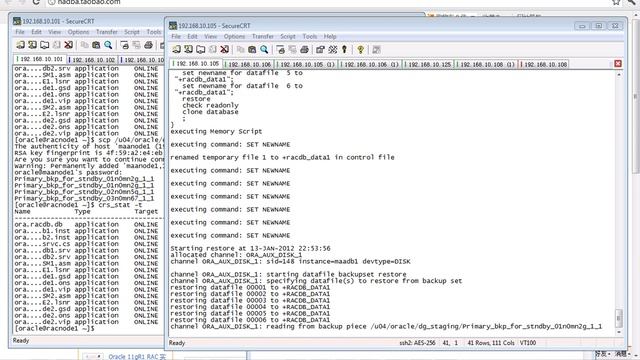Image resolution: width=640 pixels, height=360 pixels.
Task: Open Help menu in 192.168.10.105 window
Action: coord(330,36)
